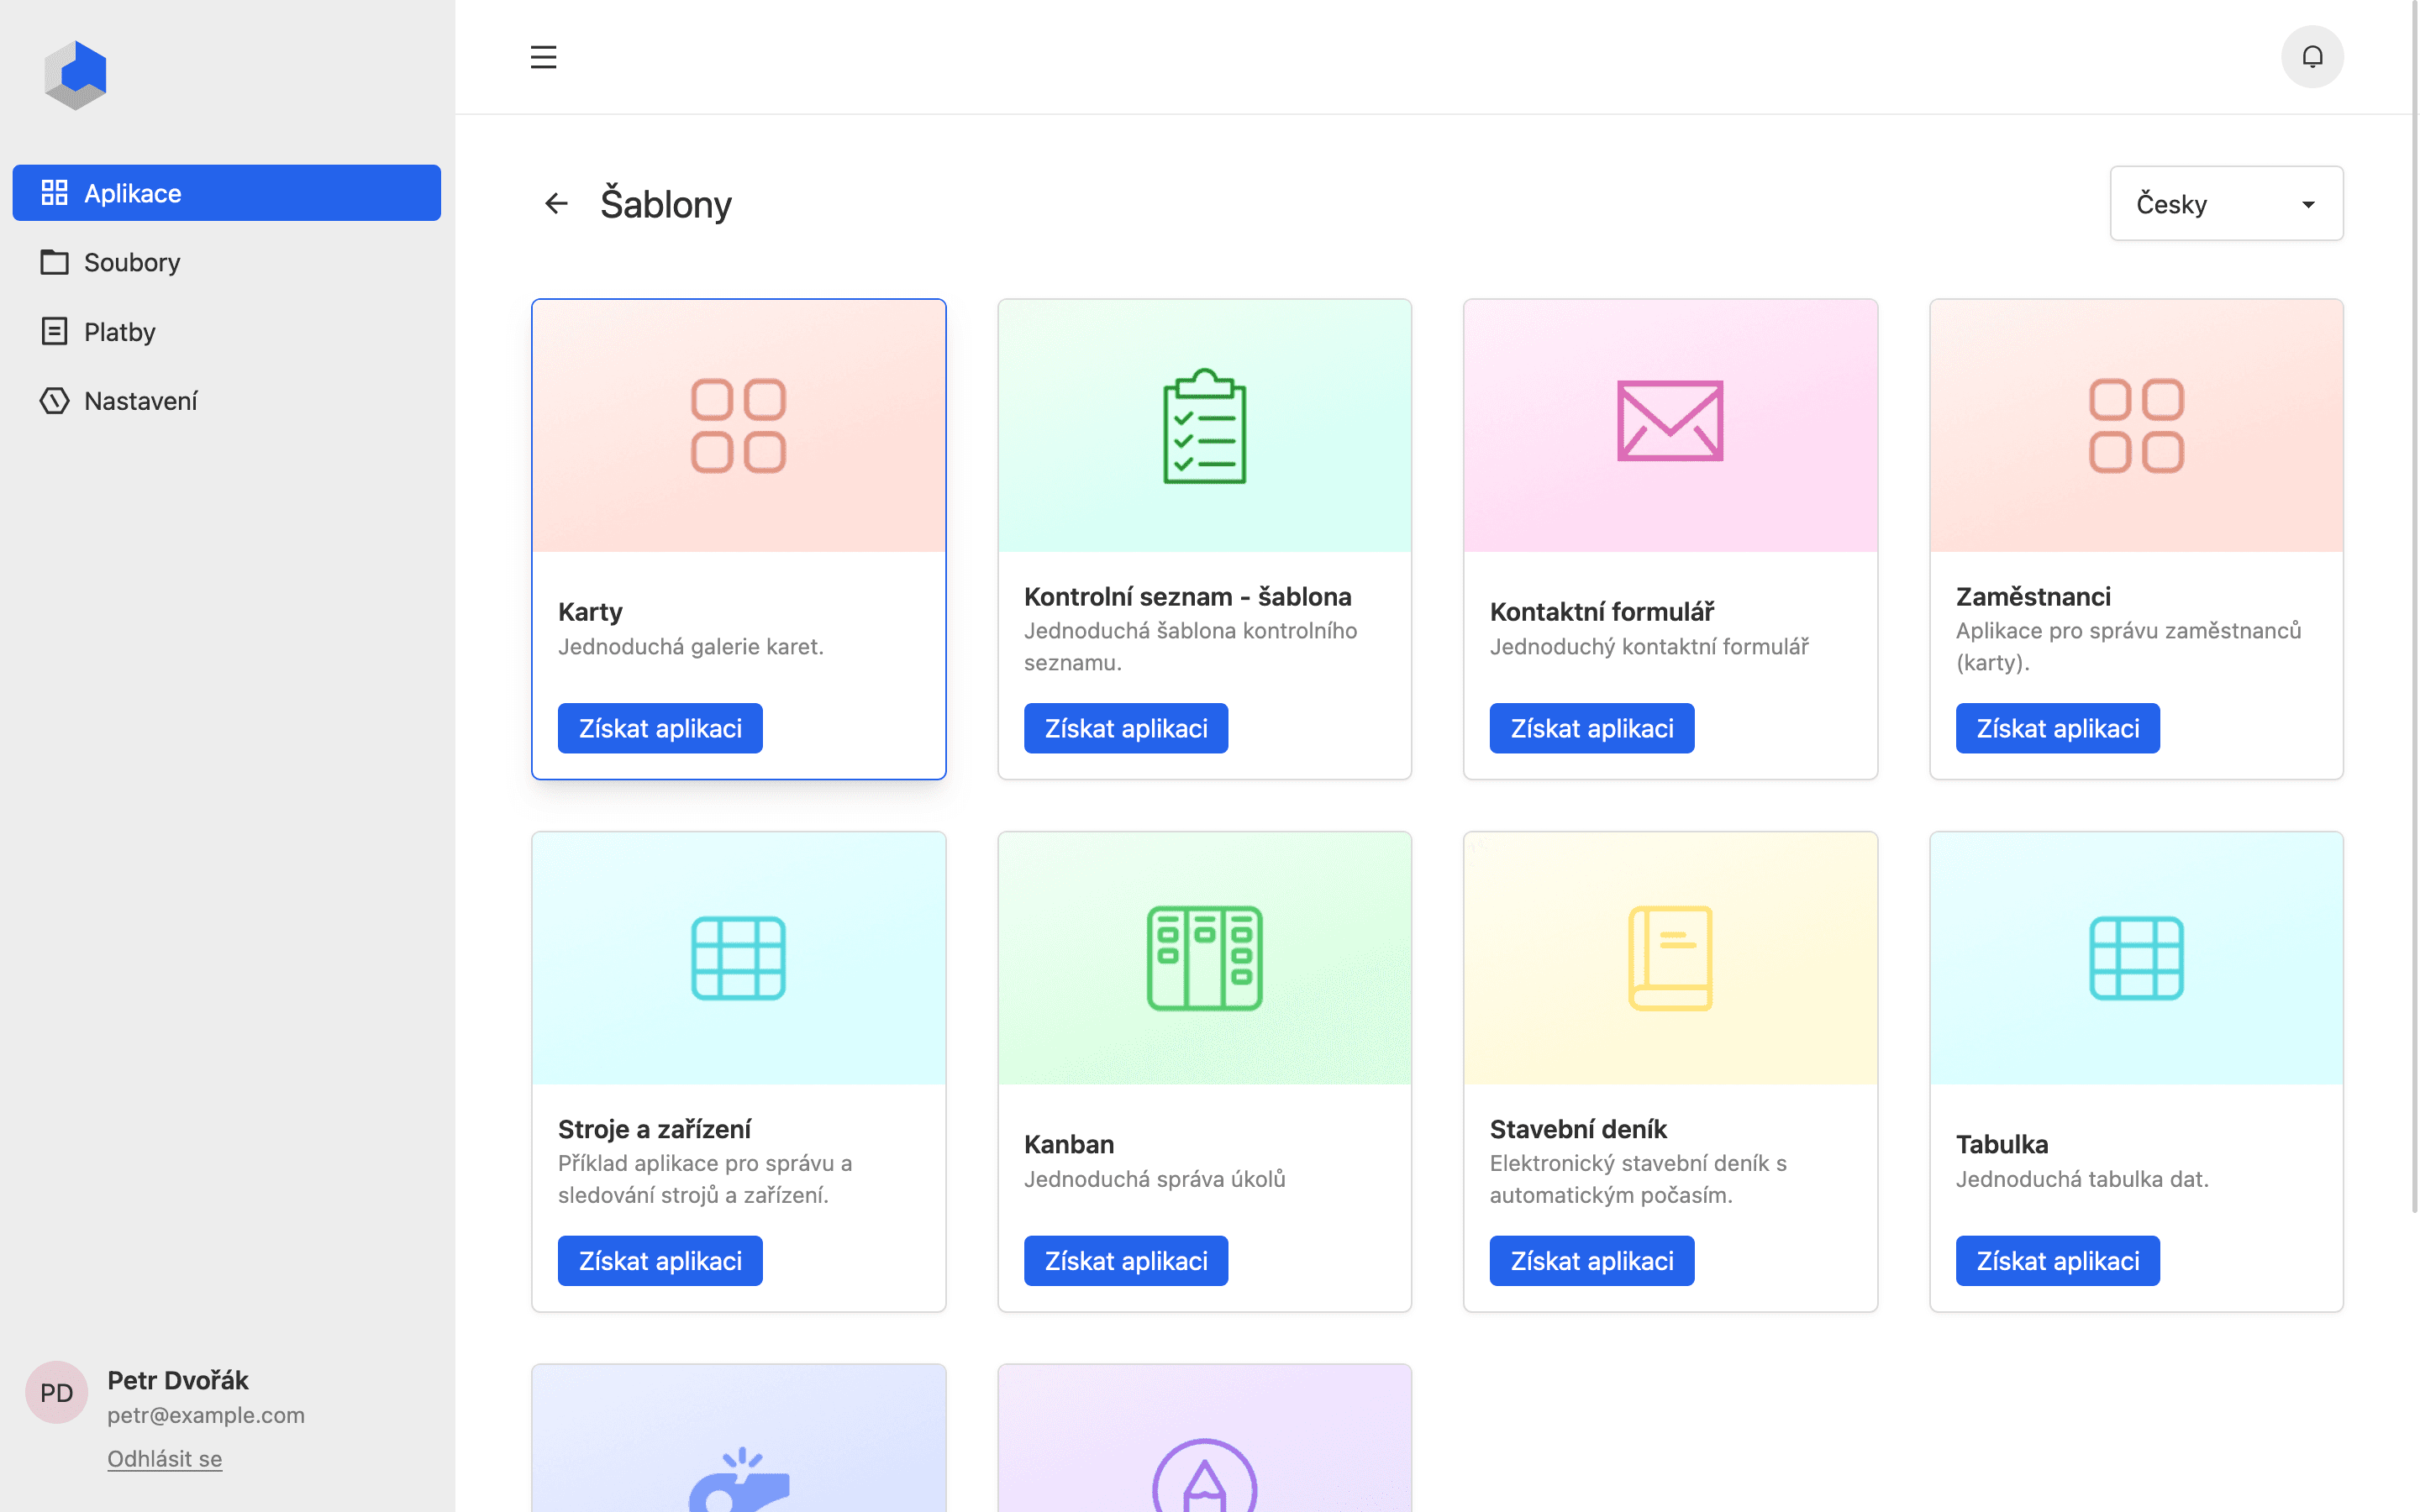This screenshot has width=2420, height=1512.
Task: Click Získat aplikaci for Stroje a zařízení
Action: pyautogui.click(x=660, y=1260)
